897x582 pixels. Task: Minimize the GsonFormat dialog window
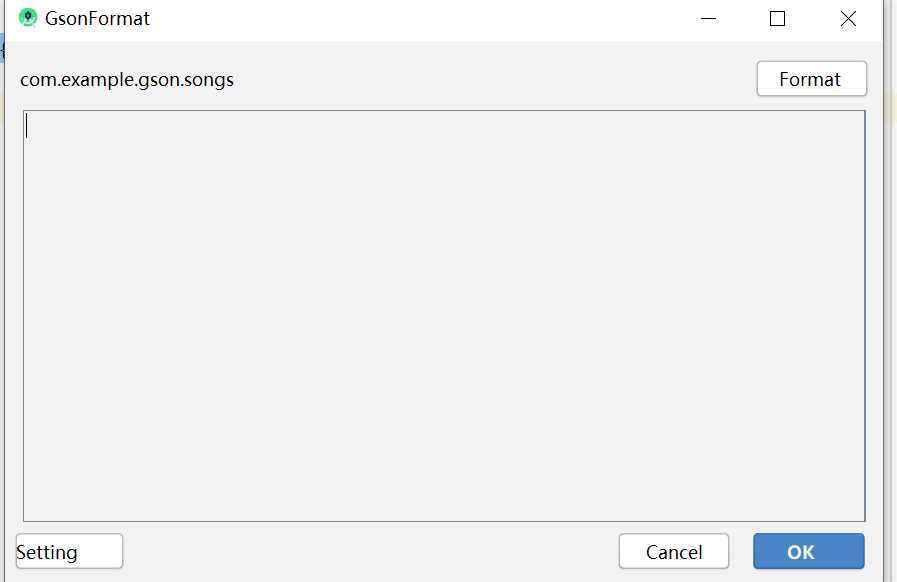(708, 18)
